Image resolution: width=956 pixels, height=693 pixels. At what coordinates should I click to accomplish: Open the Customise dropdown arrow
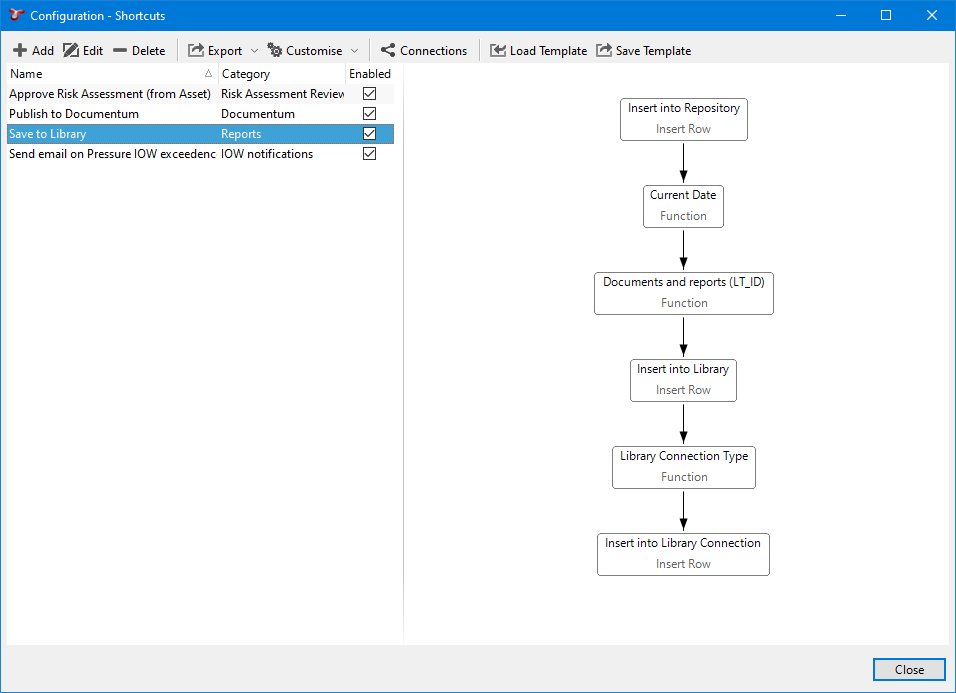[354, 51]
